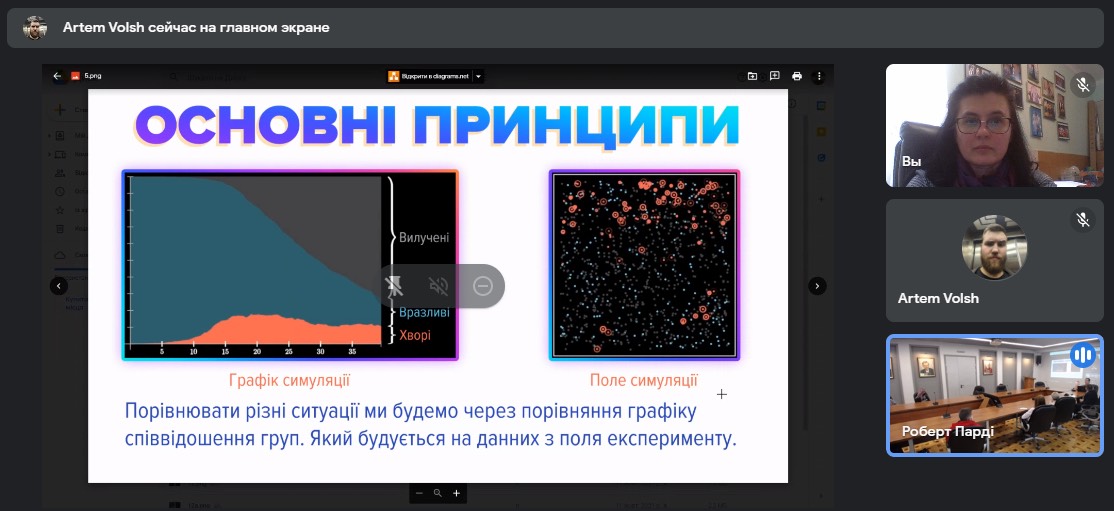The height and width of the screenshot is (511, 1114).
Task: Click the zoom in plus button
Action: 456,493
